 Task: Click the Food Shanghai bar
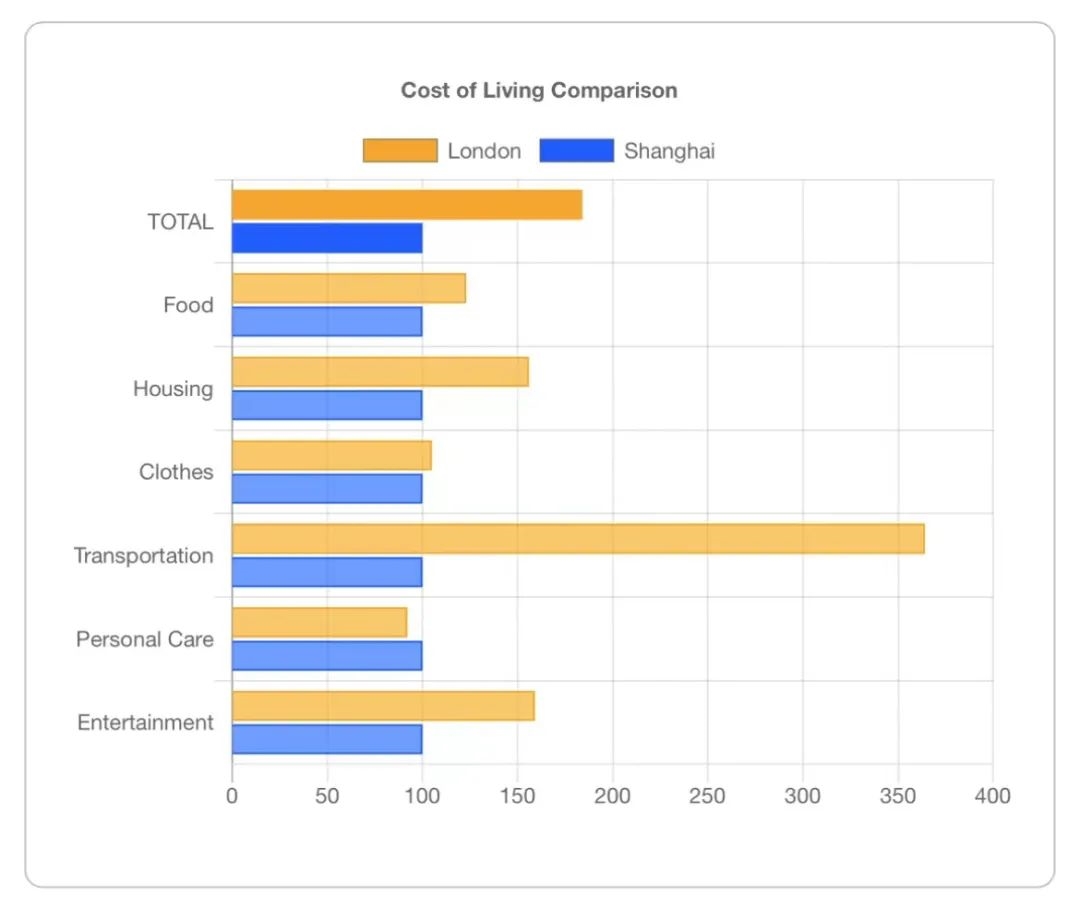pos(330,322)
